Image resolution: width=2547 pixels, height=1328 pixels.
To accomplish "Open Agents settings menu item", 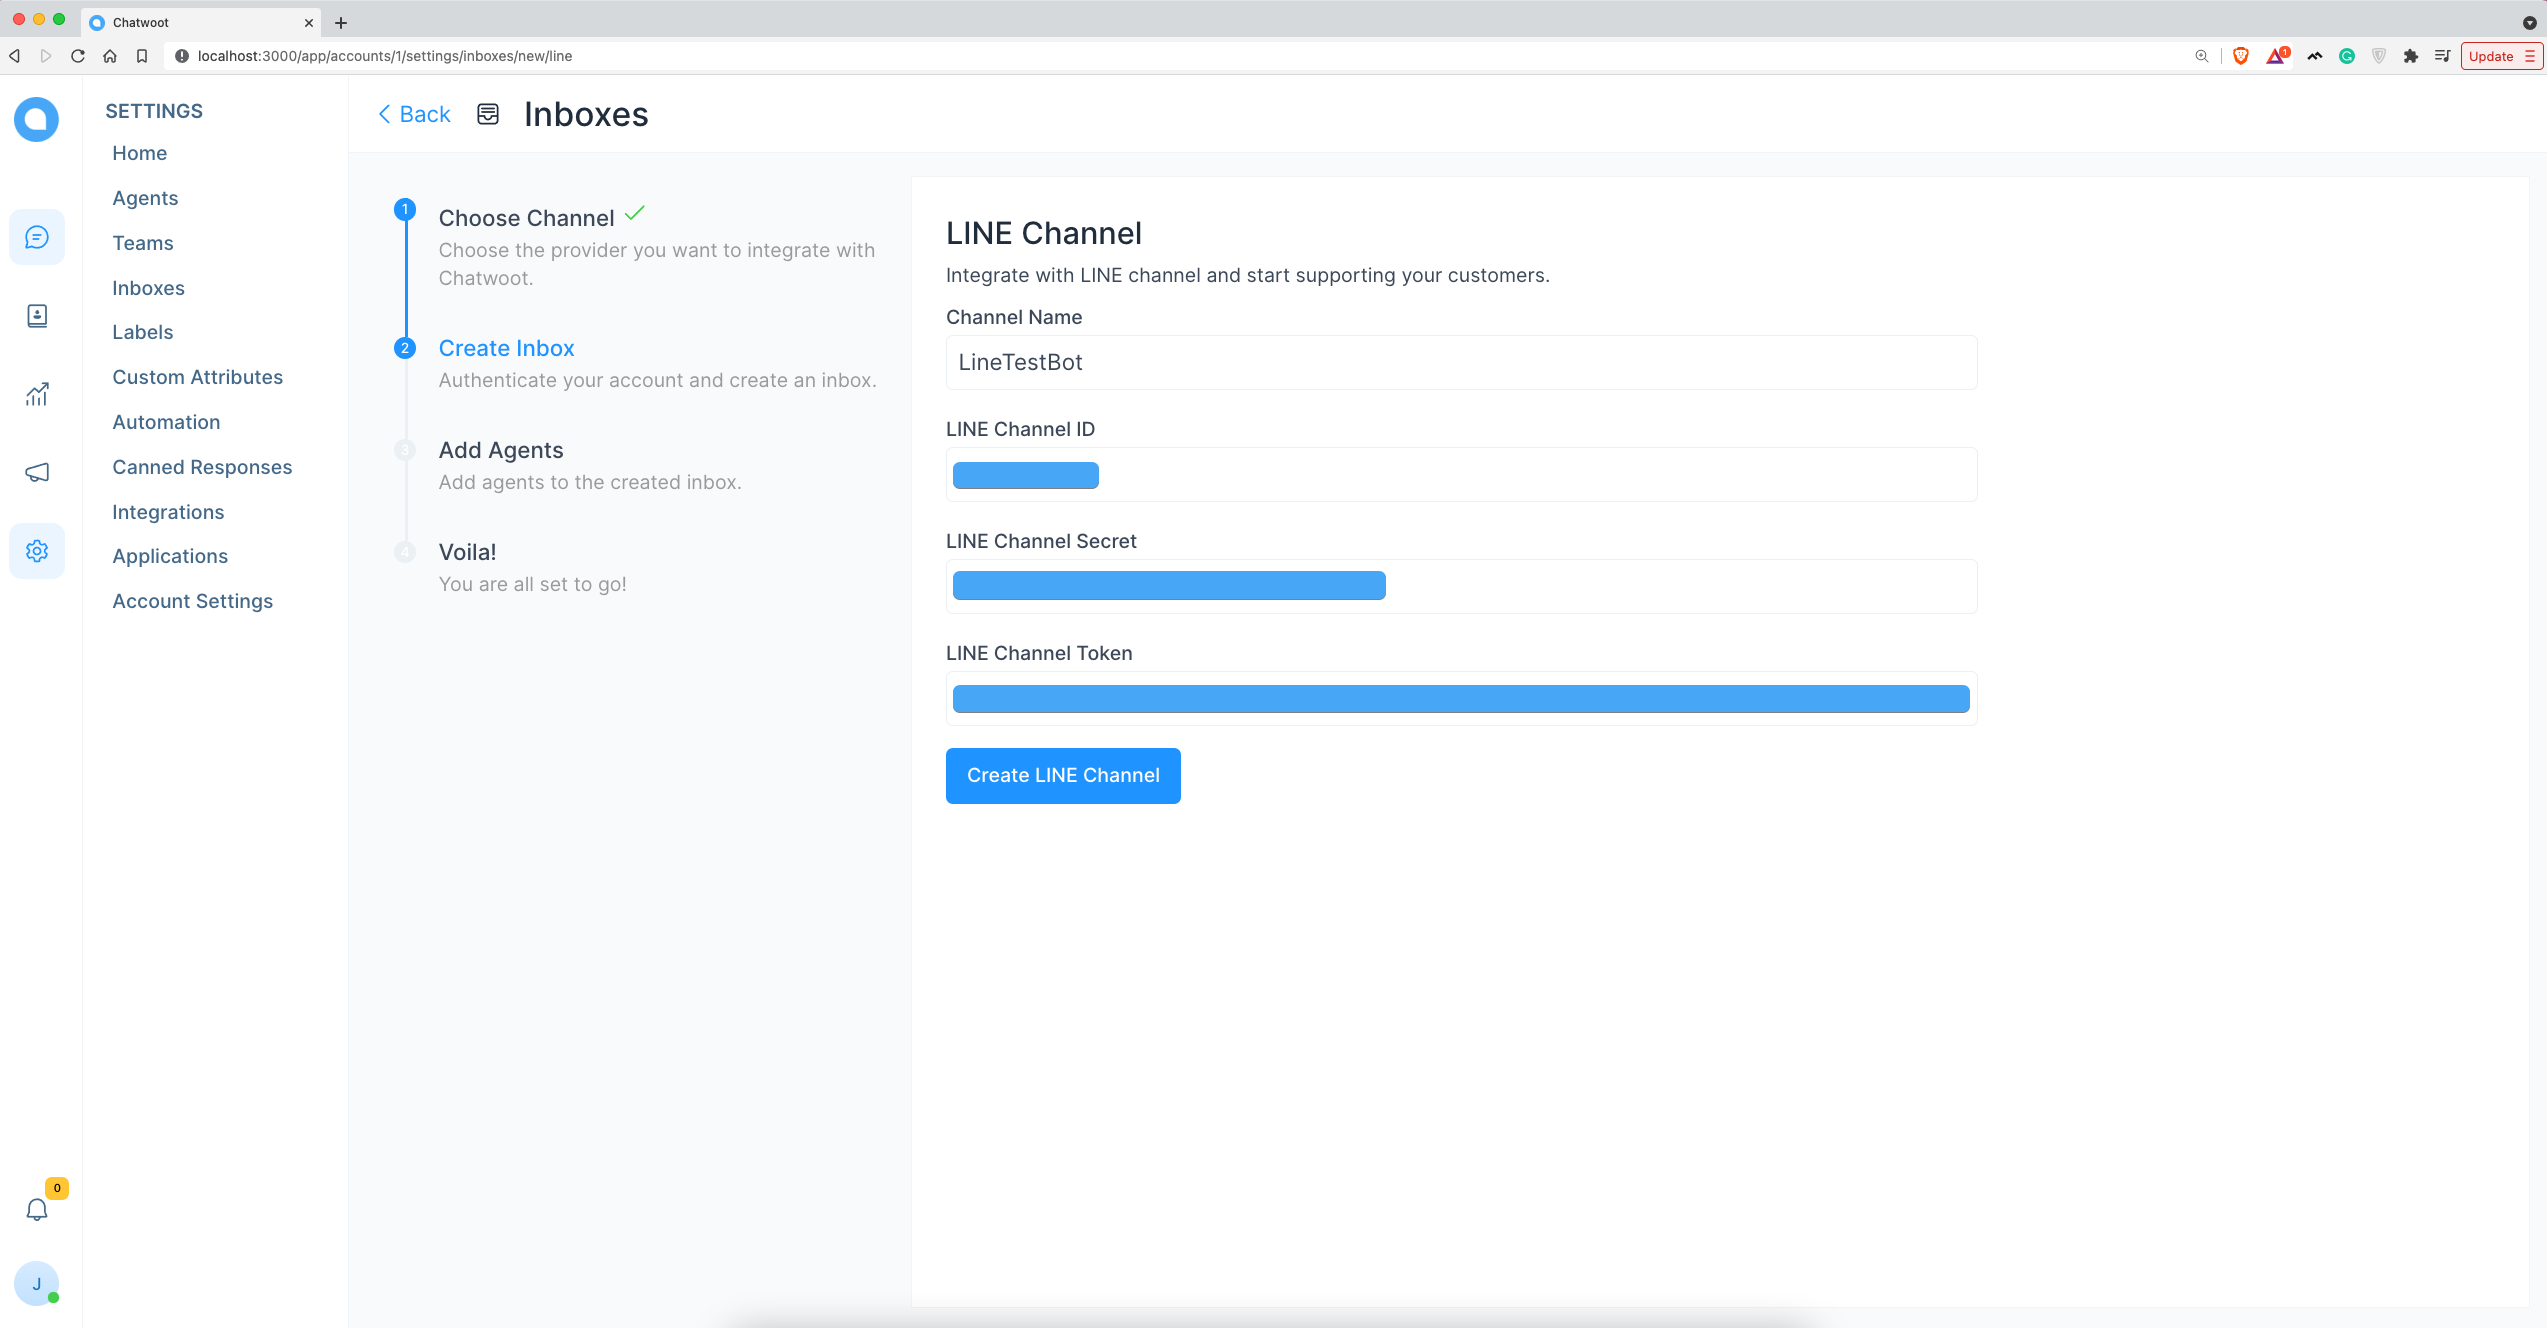I will click(x=145, y=198).
